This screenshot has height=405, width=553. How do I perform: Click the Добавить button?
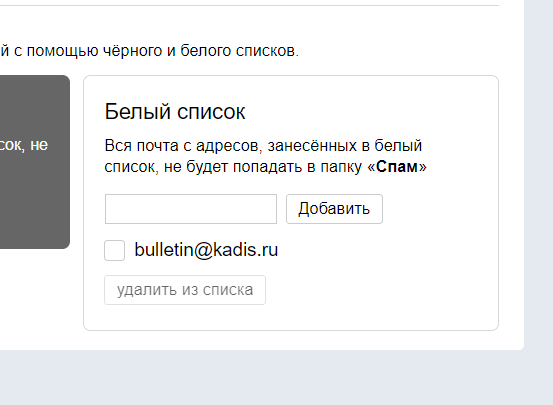click(334, 209)
